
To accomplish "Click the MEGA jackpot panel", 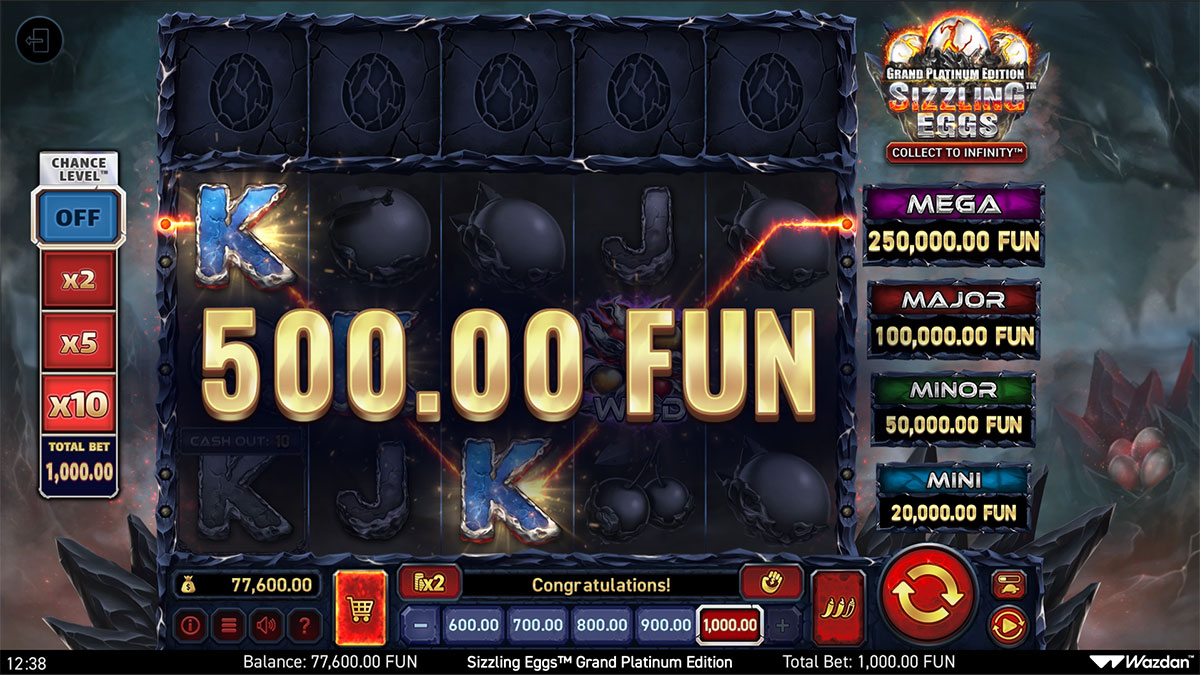I will 953,224.
